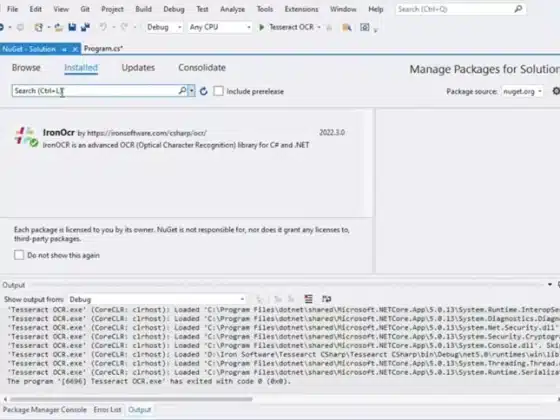This screenshot has height=420, width=560.
Task: Refresh the package list
Action: pos(204,91)
